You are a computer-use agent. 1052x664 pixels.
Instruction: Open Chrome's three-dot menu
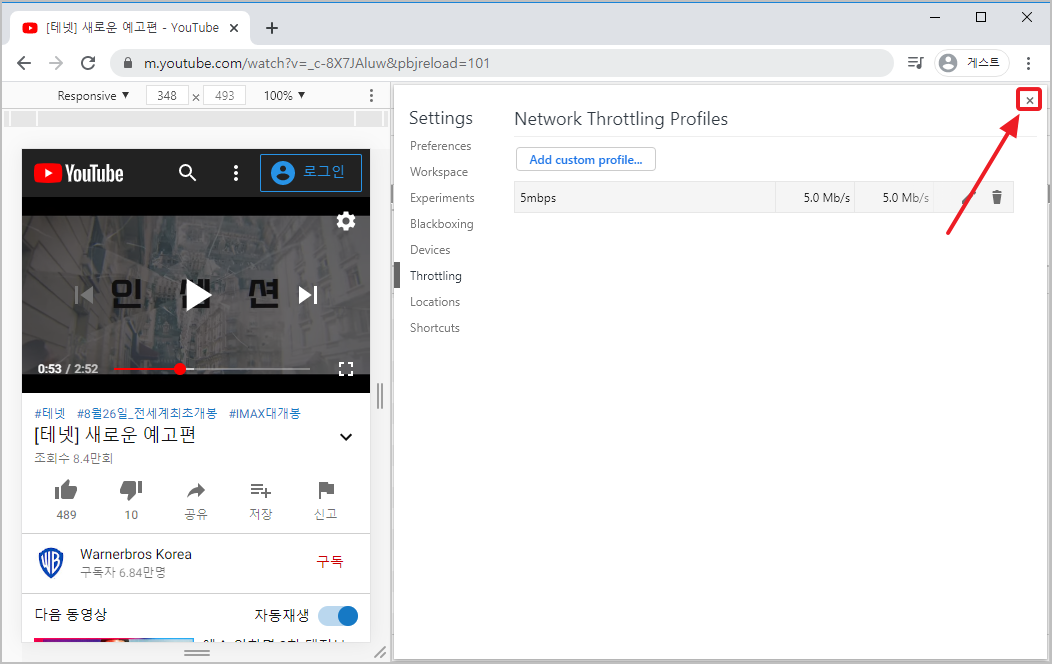(x=1028, y=63)
